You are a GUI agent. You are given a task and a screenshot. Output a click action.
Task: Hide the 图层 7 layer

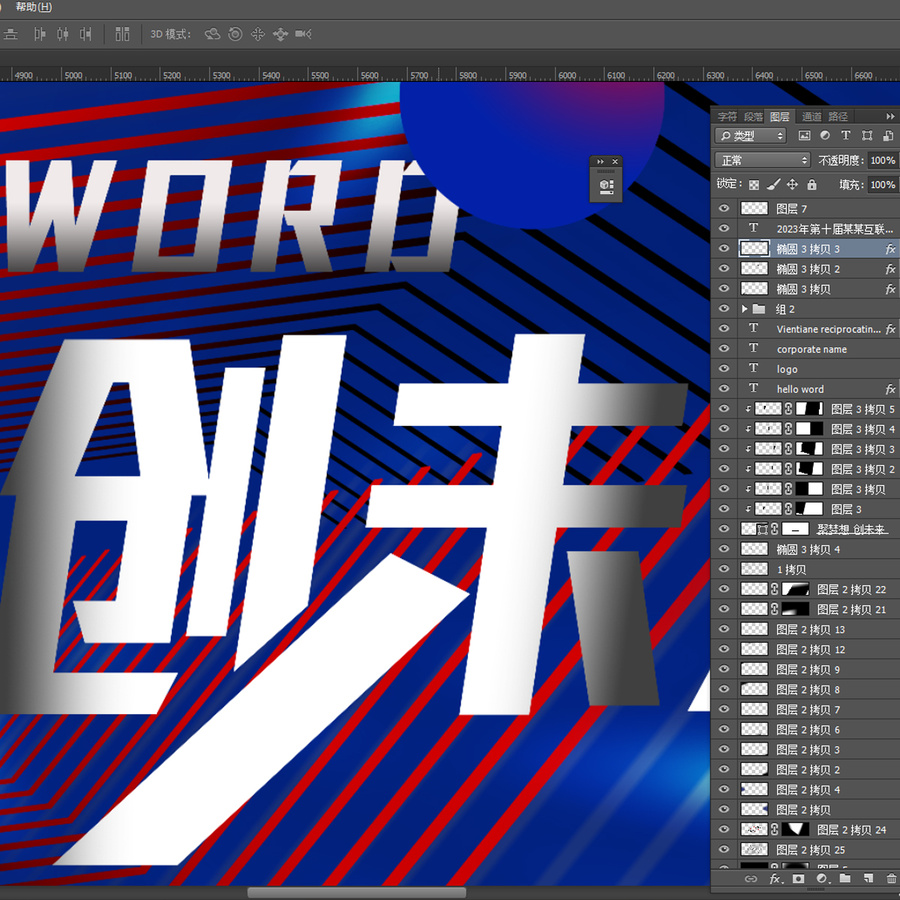pos(724,208)
